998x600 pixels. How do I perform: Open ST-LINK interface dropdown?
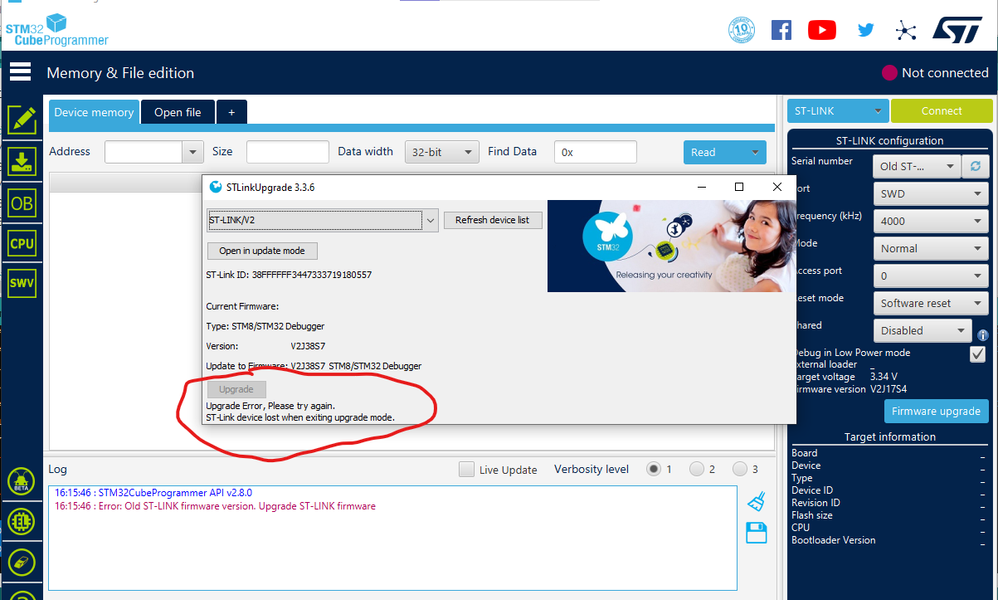pos(838,111)
